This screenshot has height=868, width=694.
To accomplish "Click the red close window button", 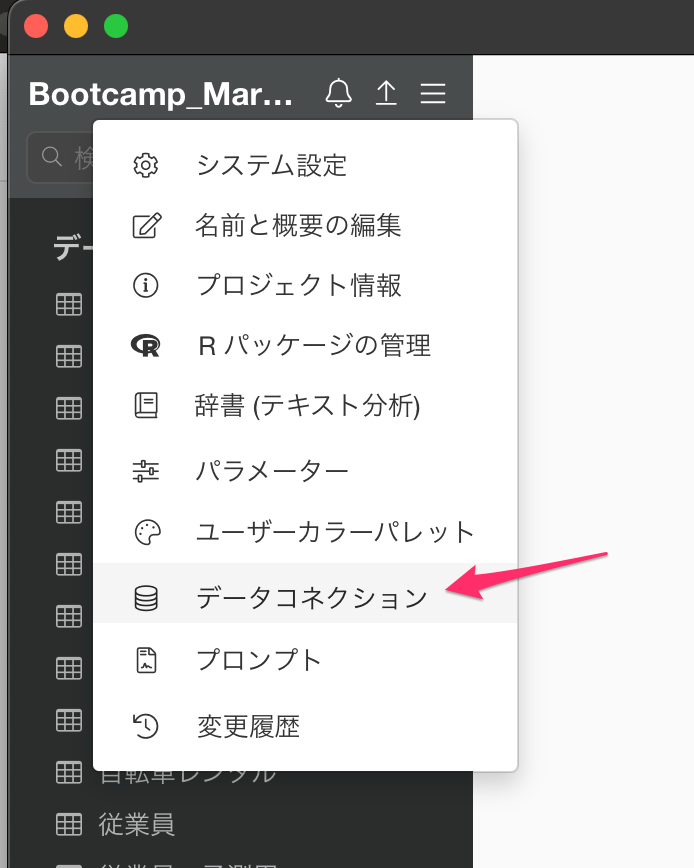I will [36, 26].
